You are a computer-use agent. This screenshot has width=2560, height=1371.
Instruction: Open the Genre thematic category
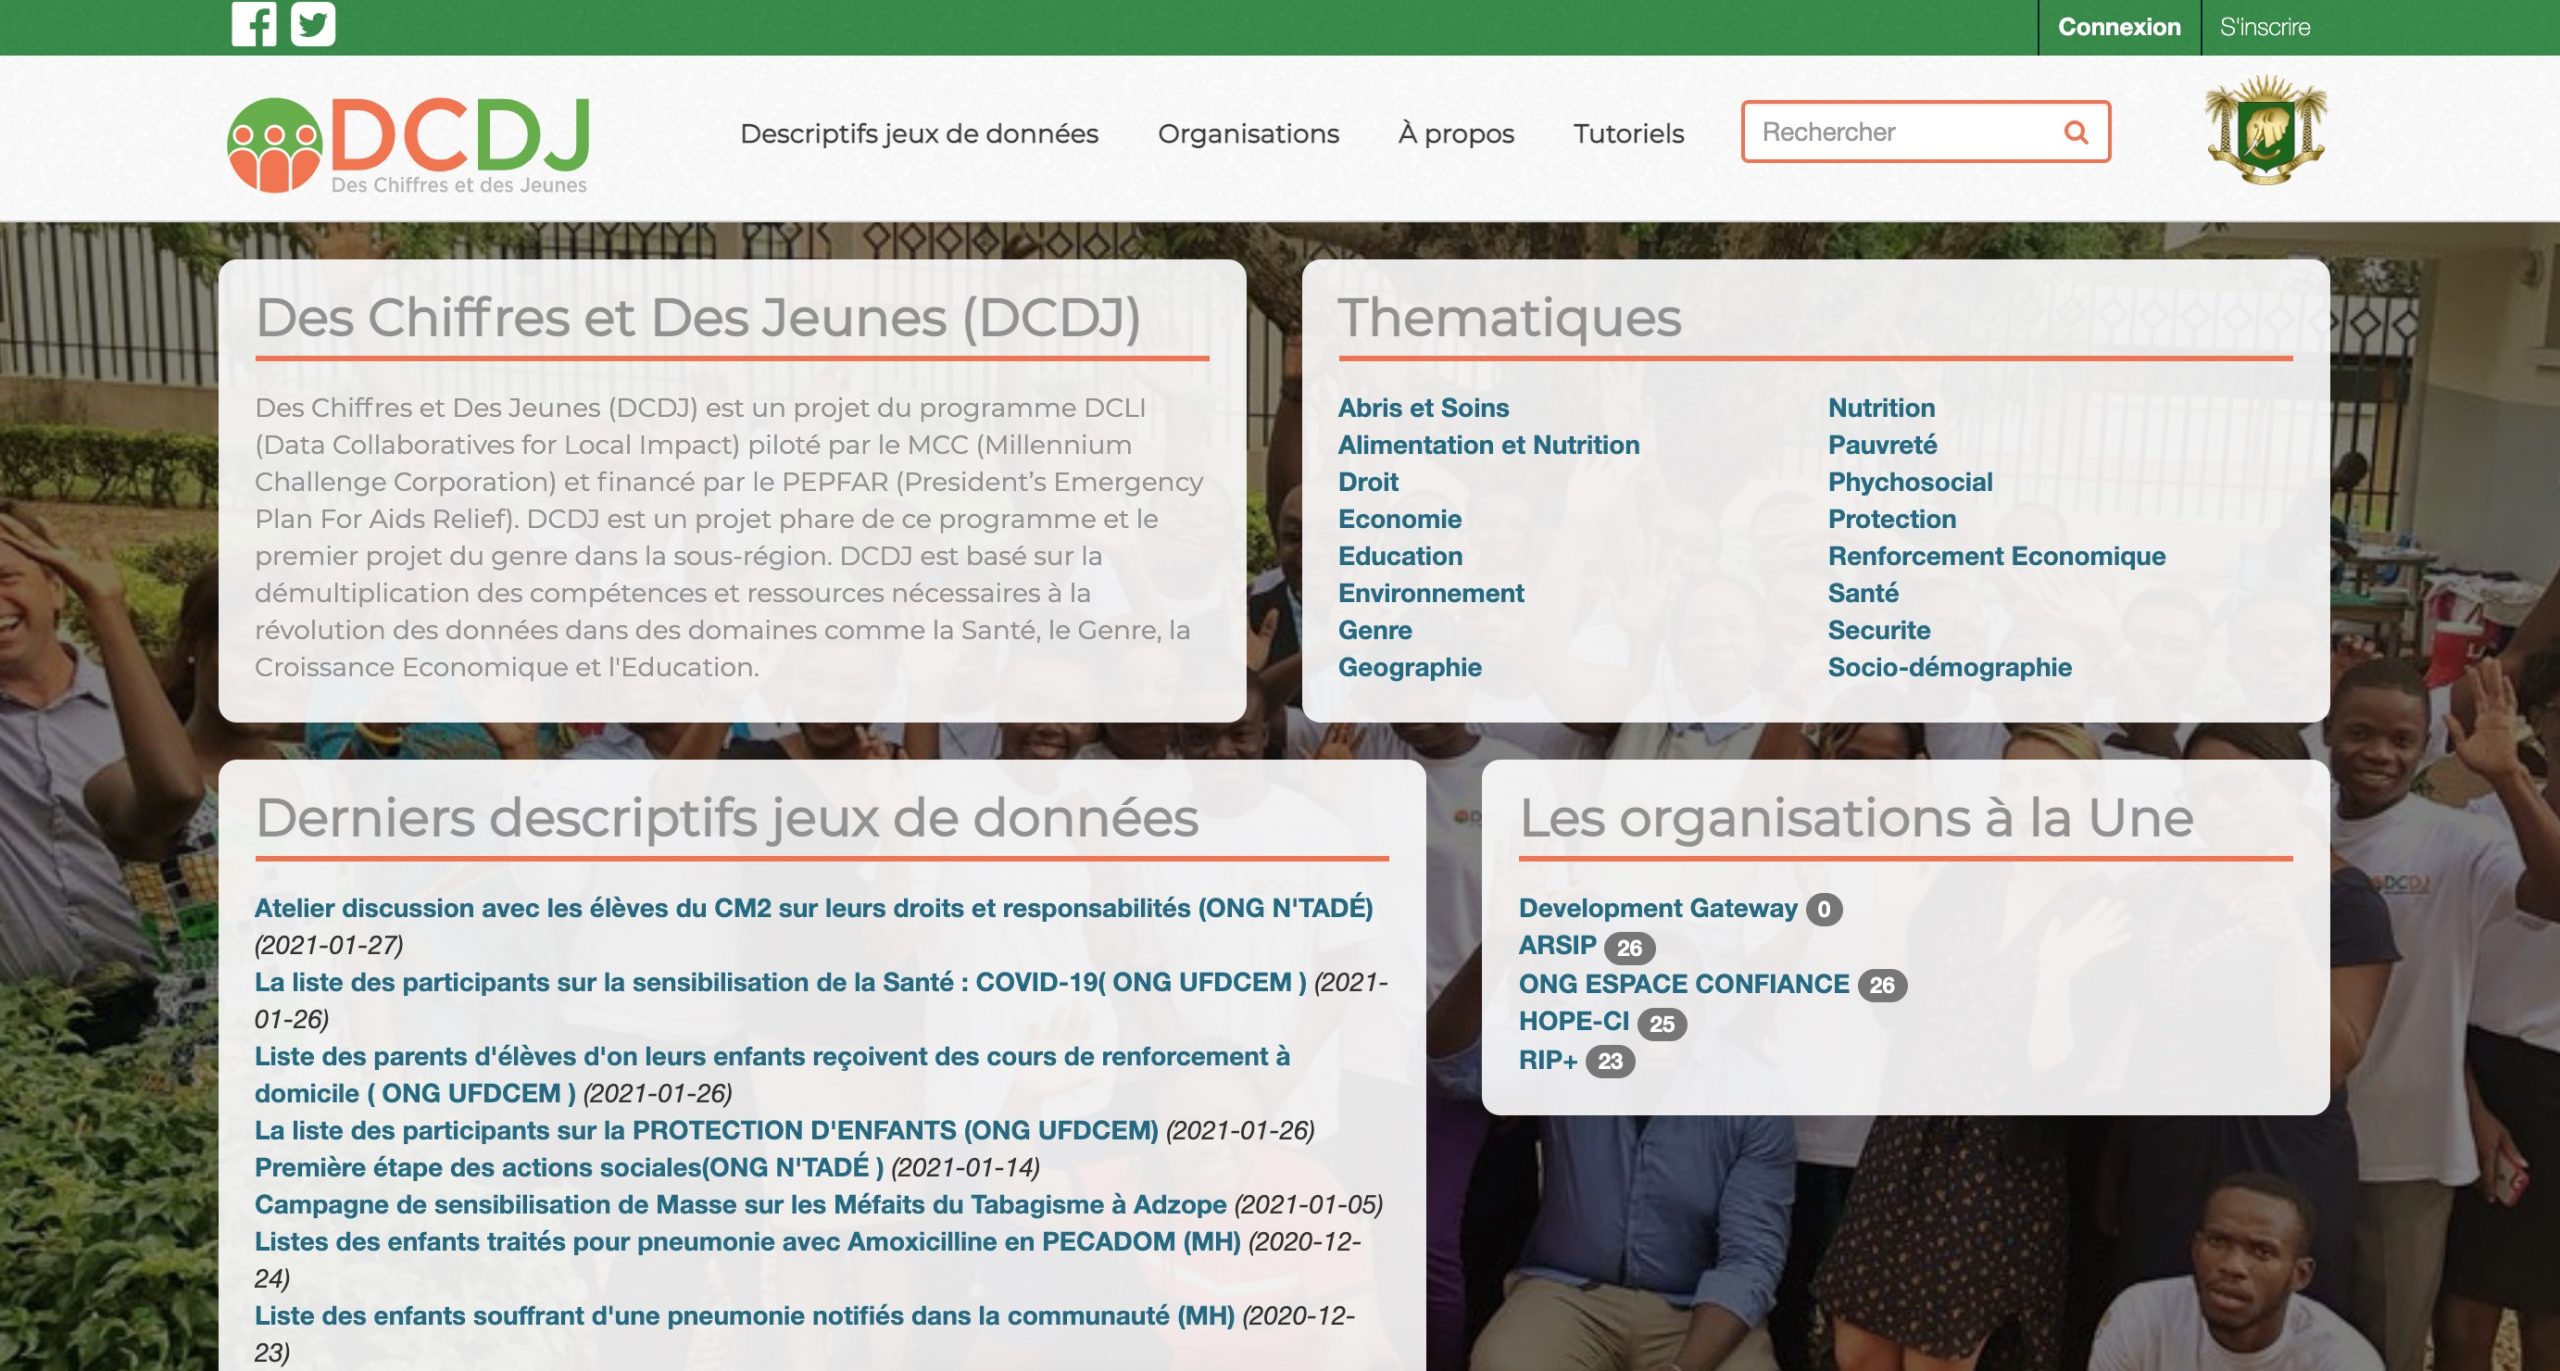(1374, 630)
